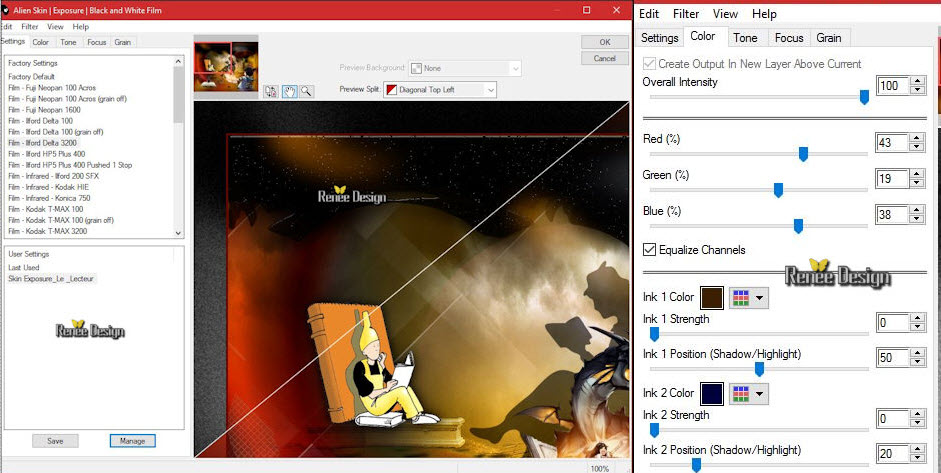Open Edit menu in right panel
941x473 pixels.
[x=649, y=14]
